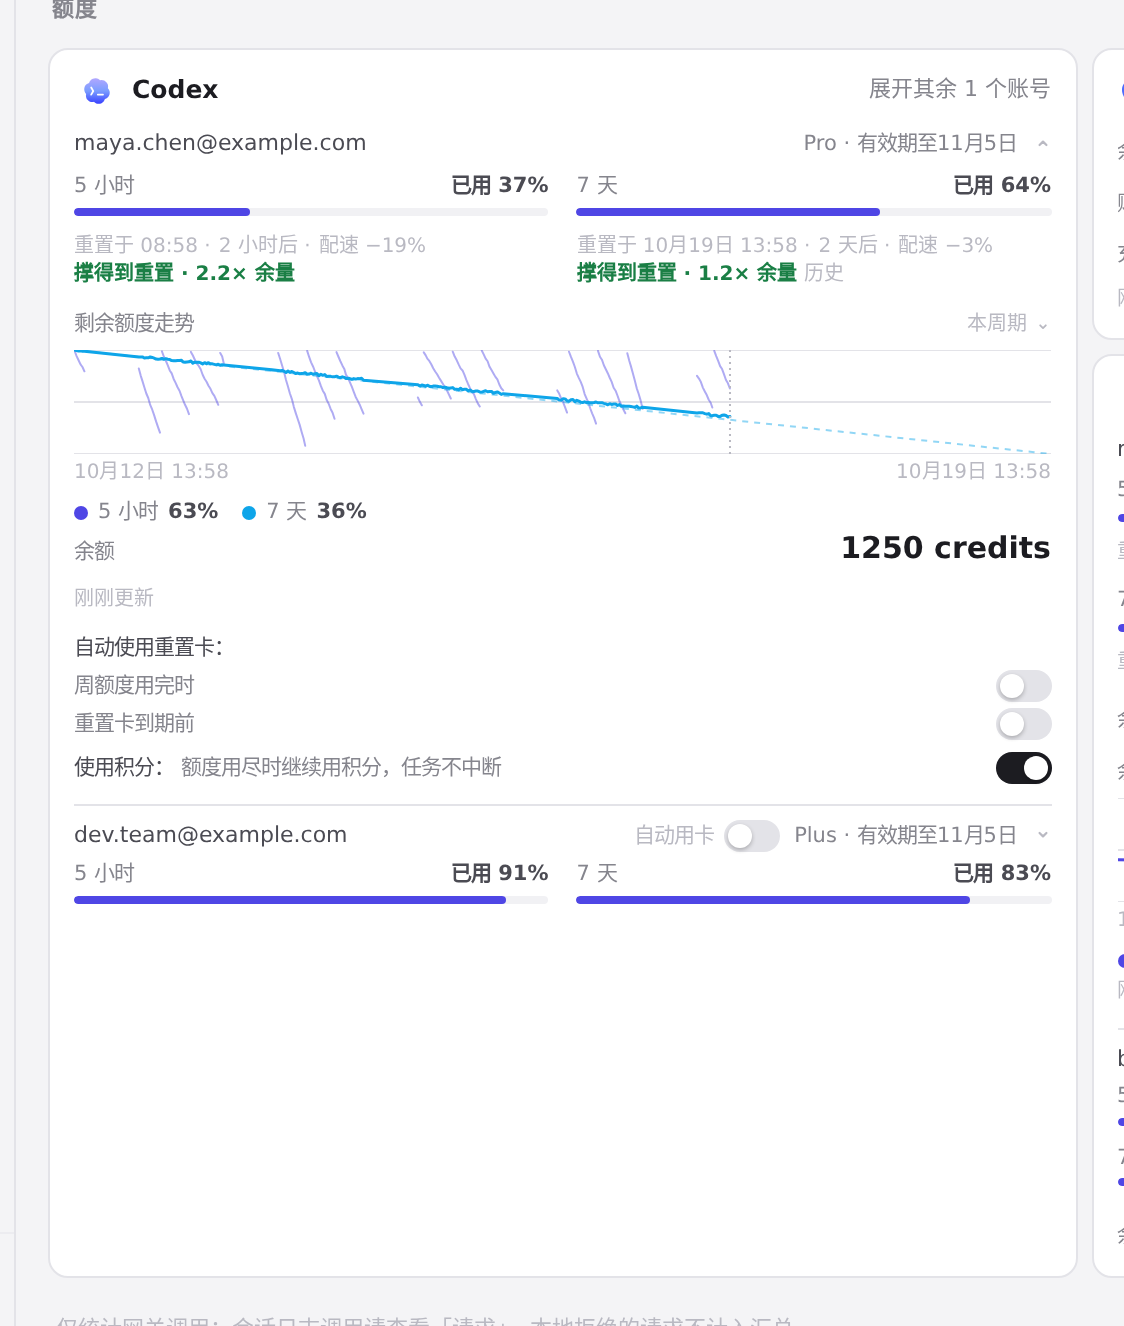This screenshot has height=1326, width=1124.
Task: Click 已用 37% usage text
Action: [499, 185]
